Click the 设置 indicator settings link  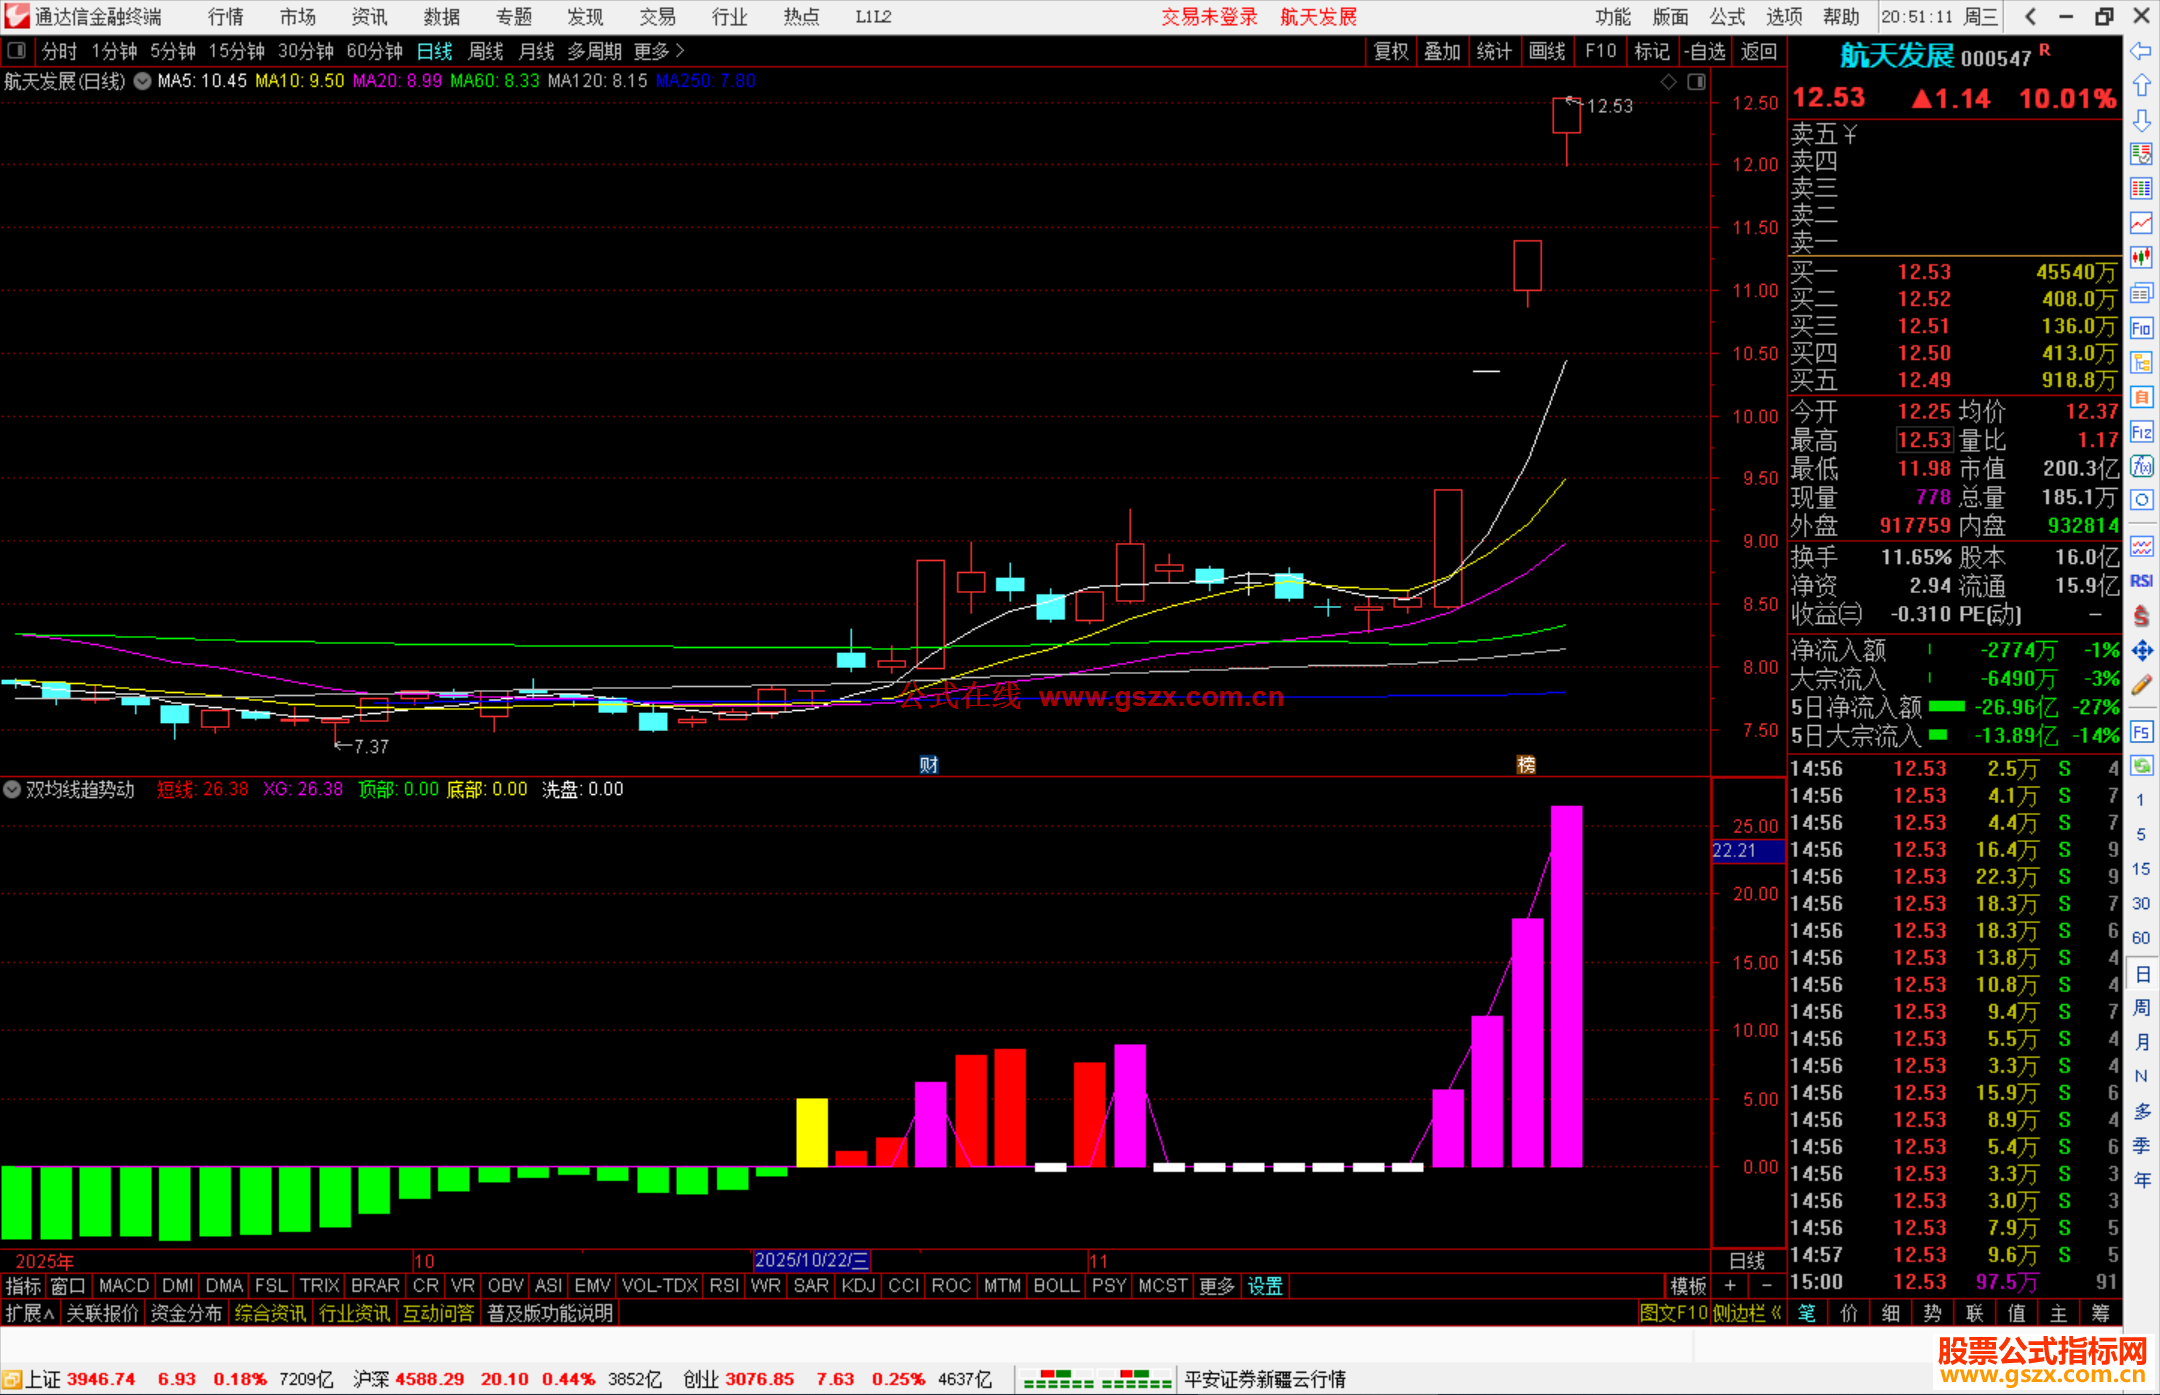tap(1265, 1286)
